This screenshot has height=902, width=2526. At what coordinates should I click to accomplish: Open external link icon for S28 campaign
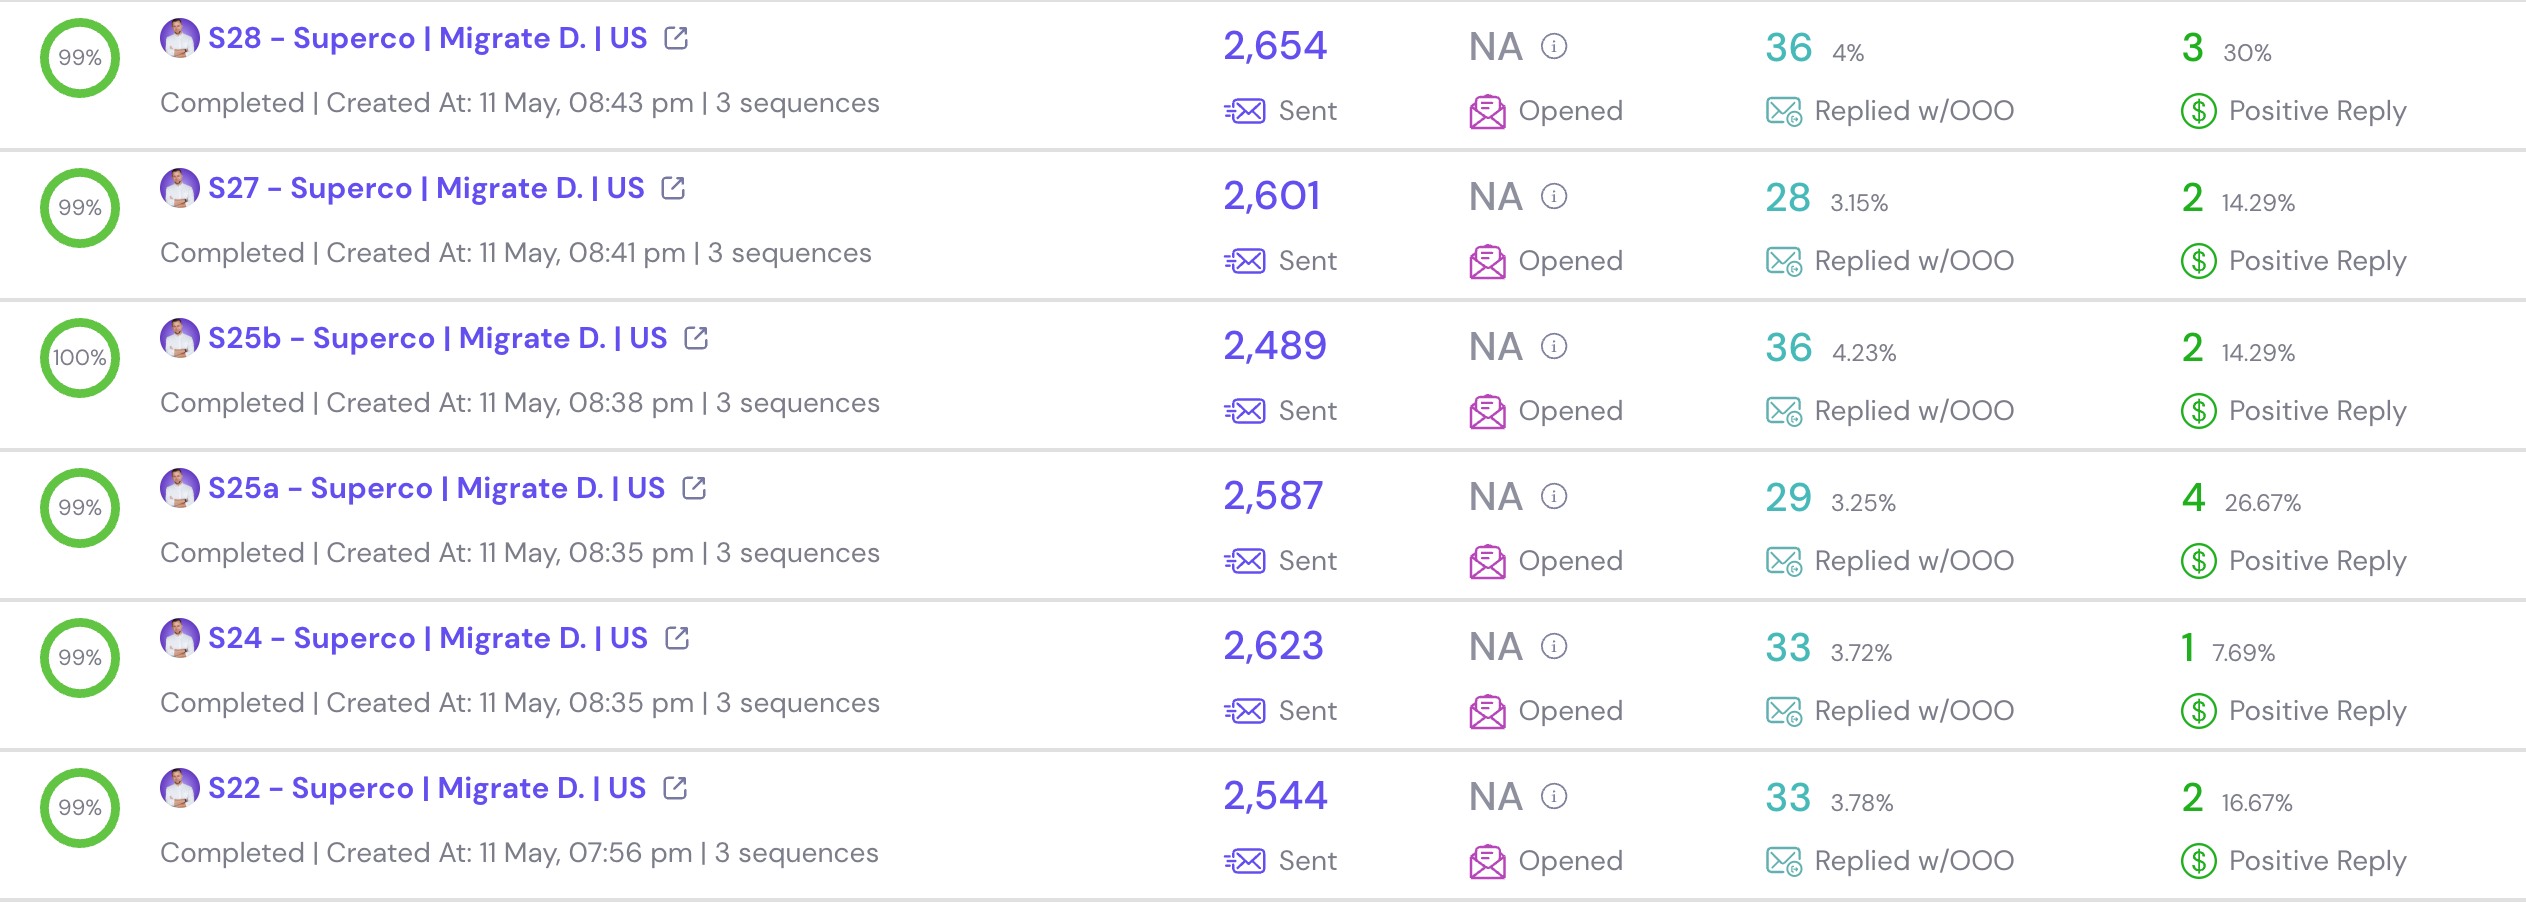coord(677,38)
